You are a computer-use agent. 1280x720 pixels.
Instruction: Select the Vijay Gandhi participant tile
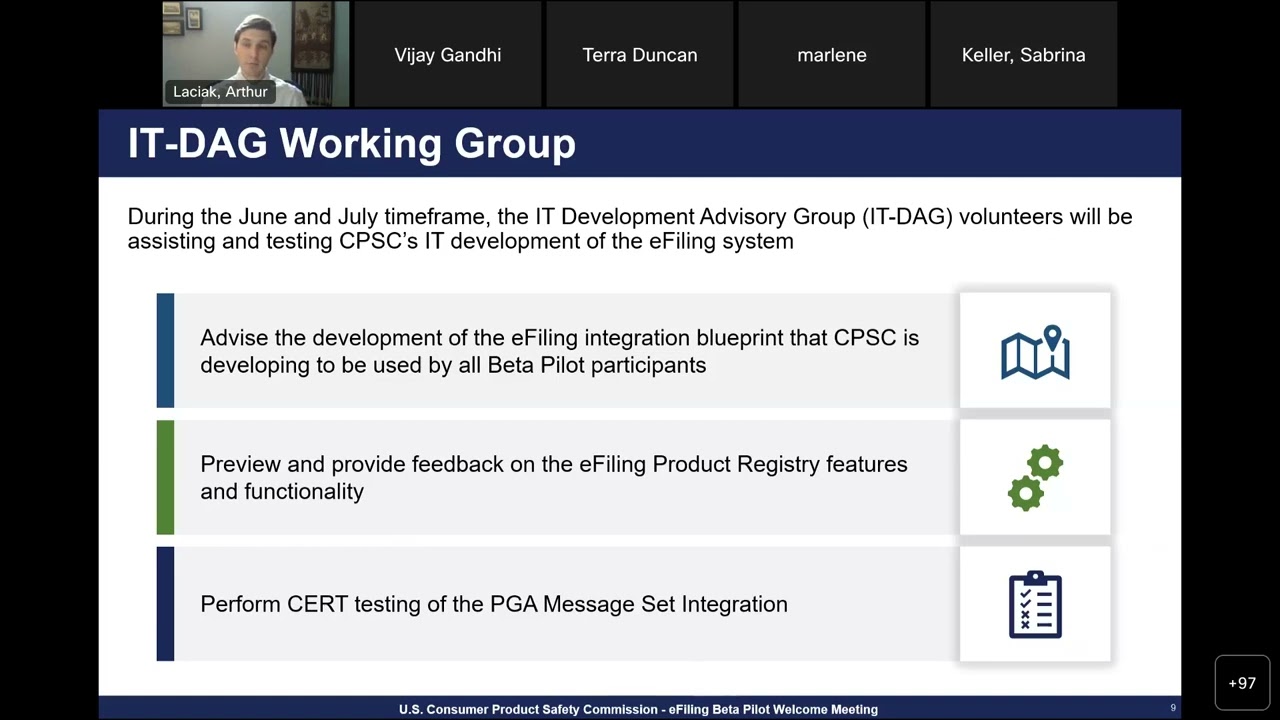point(448,54)
